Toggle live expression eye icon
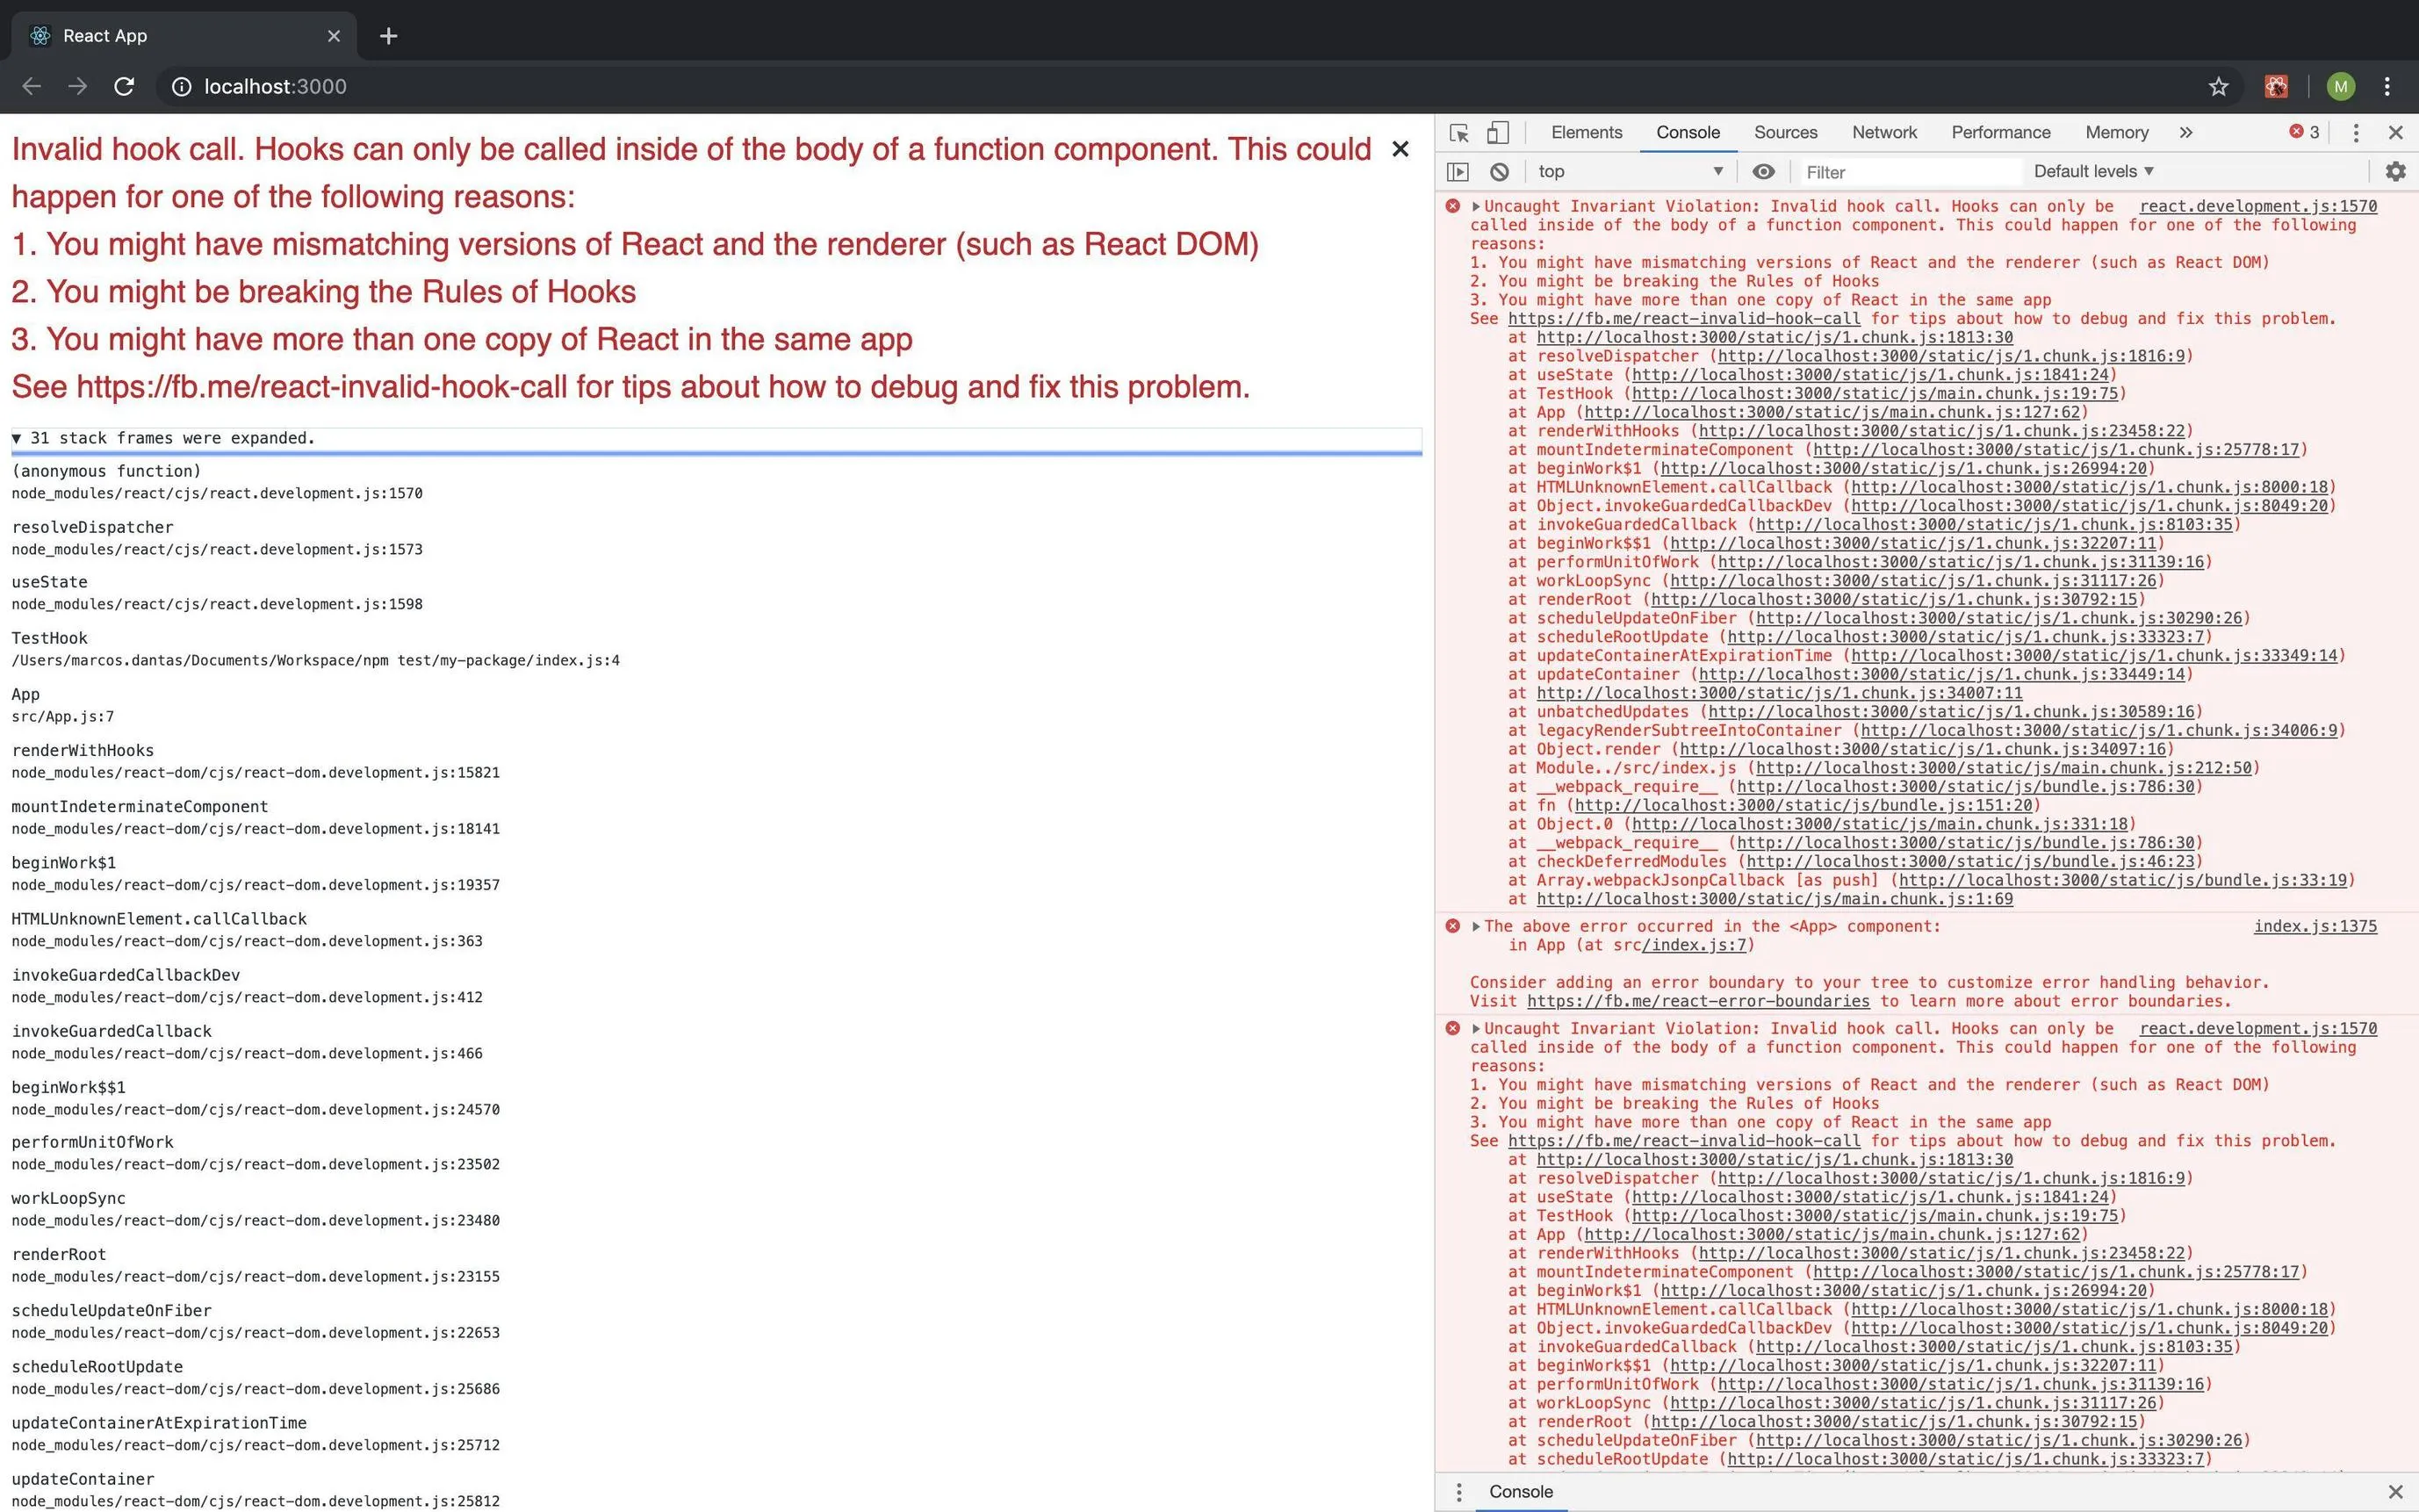 tap(1763, 172)
